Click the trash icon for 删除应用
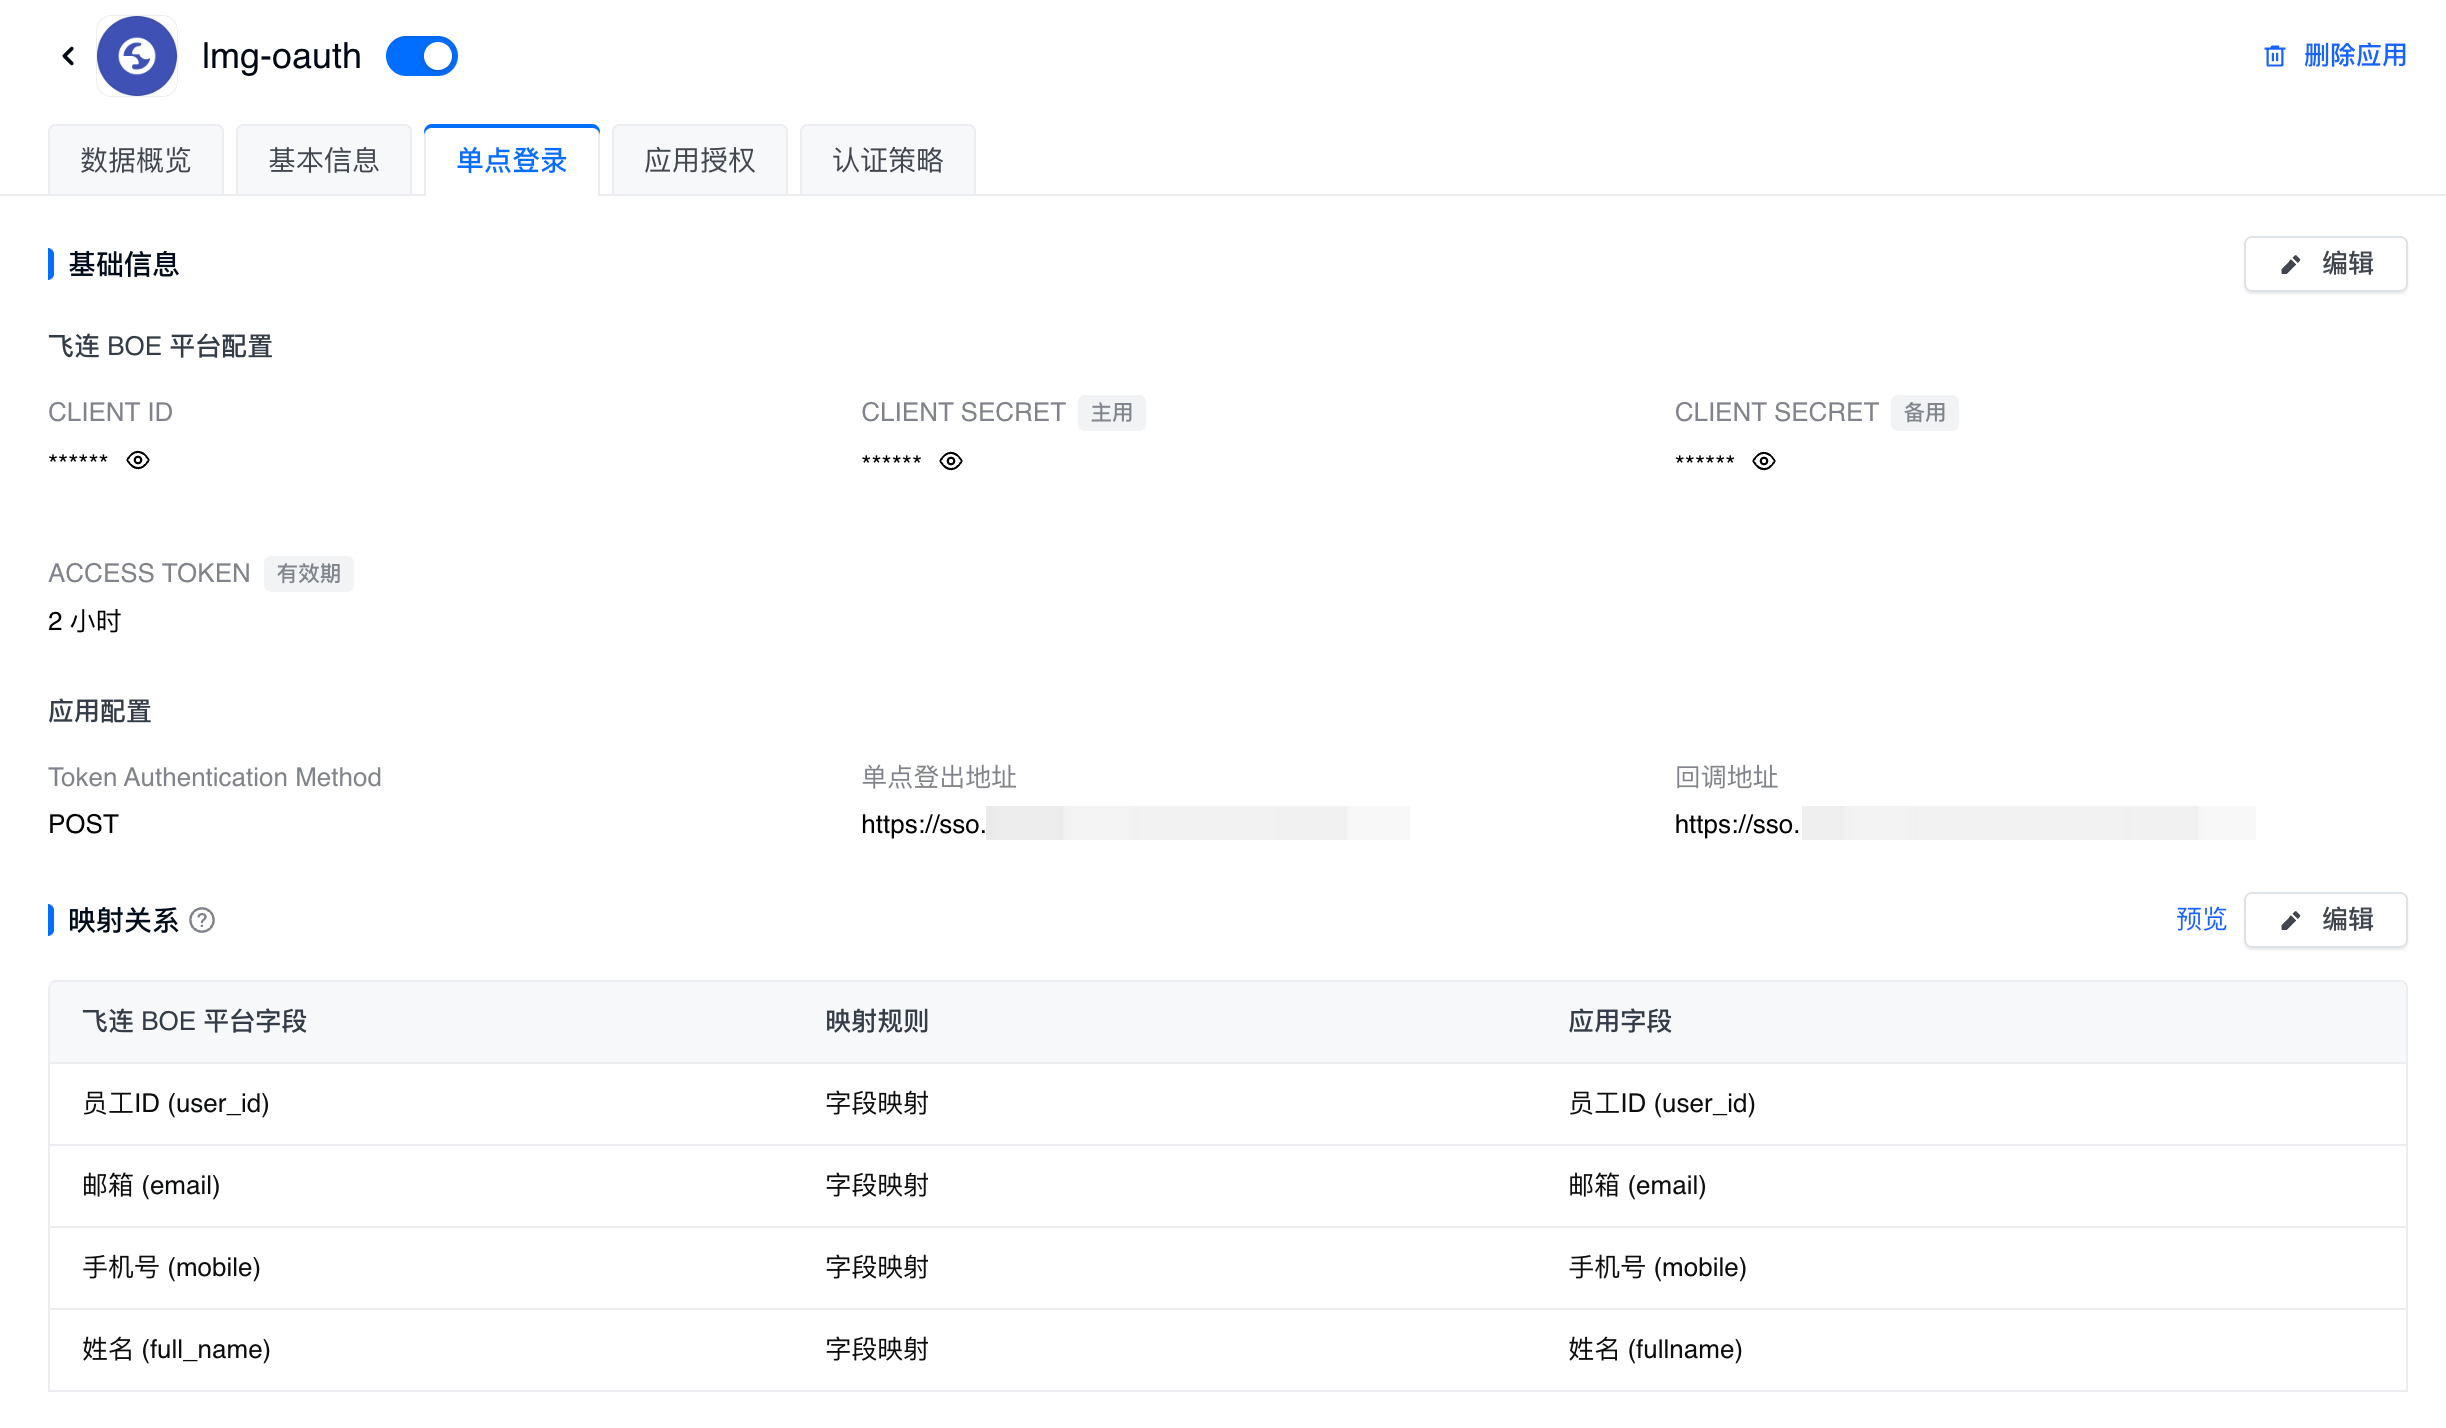Screen dimensions: 2446x1428 pos(2274,56)
